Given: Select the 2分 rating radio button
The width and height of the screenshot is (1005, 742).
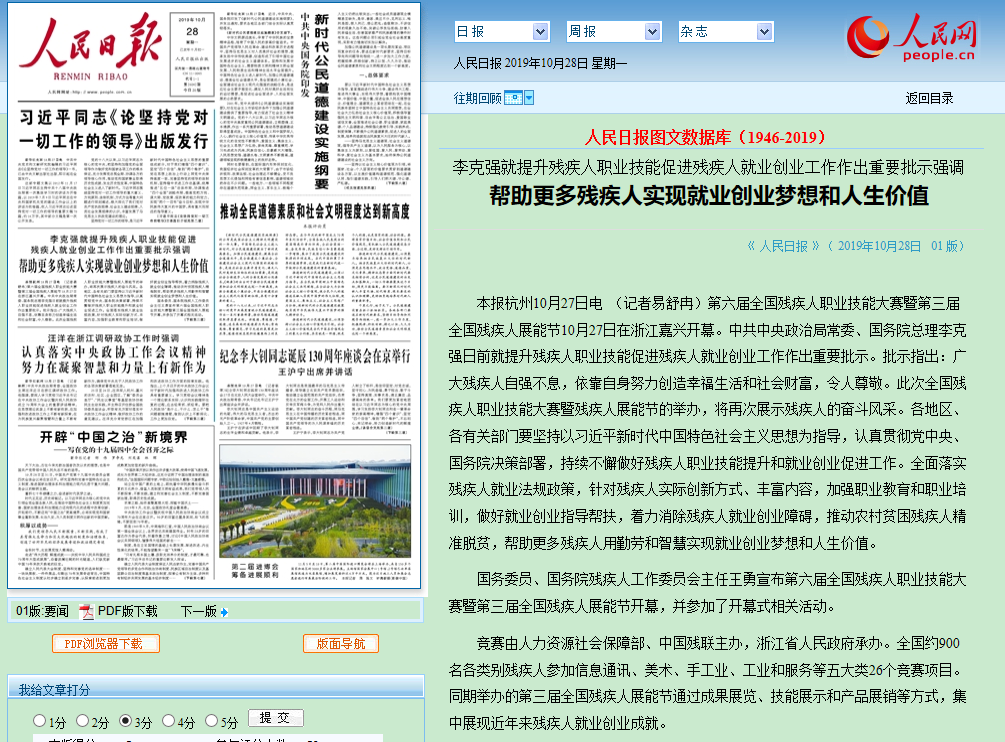Looking at the screenshot, I should [82, 721].
